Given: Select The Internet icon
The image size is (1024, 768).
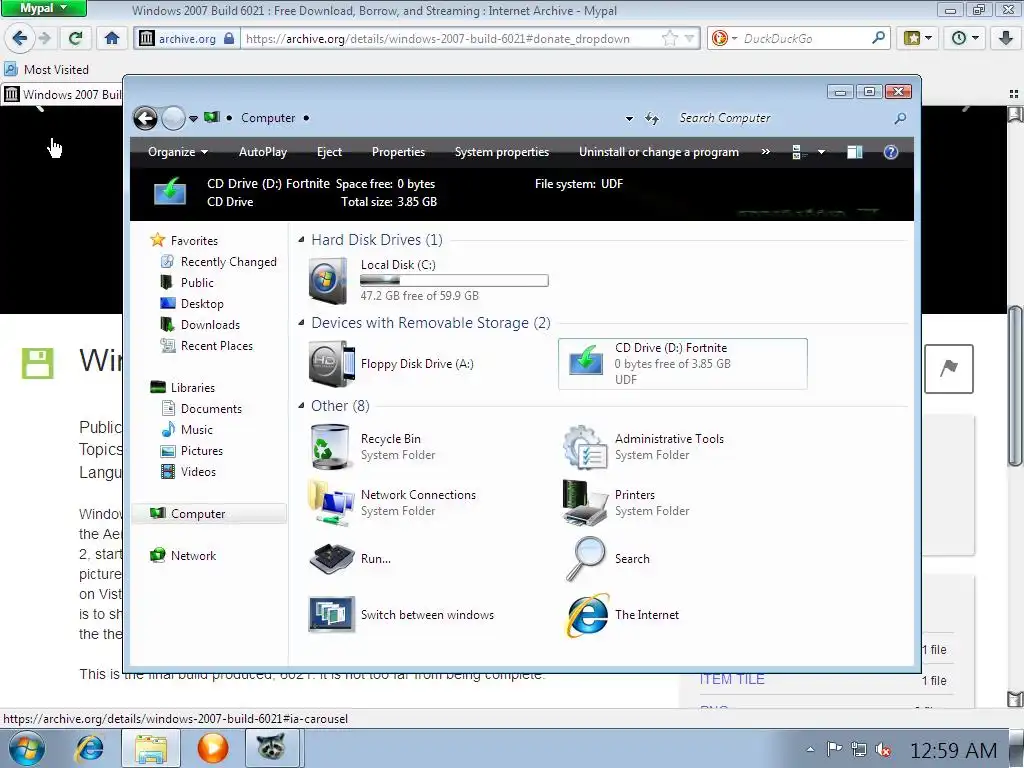Looking at the screenshot, I should 586,615.
